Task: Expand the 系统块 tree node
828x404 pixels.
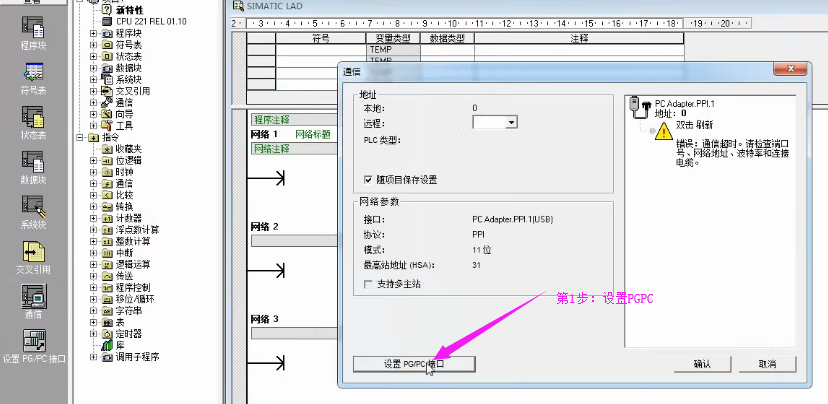Action: (93, 80)
